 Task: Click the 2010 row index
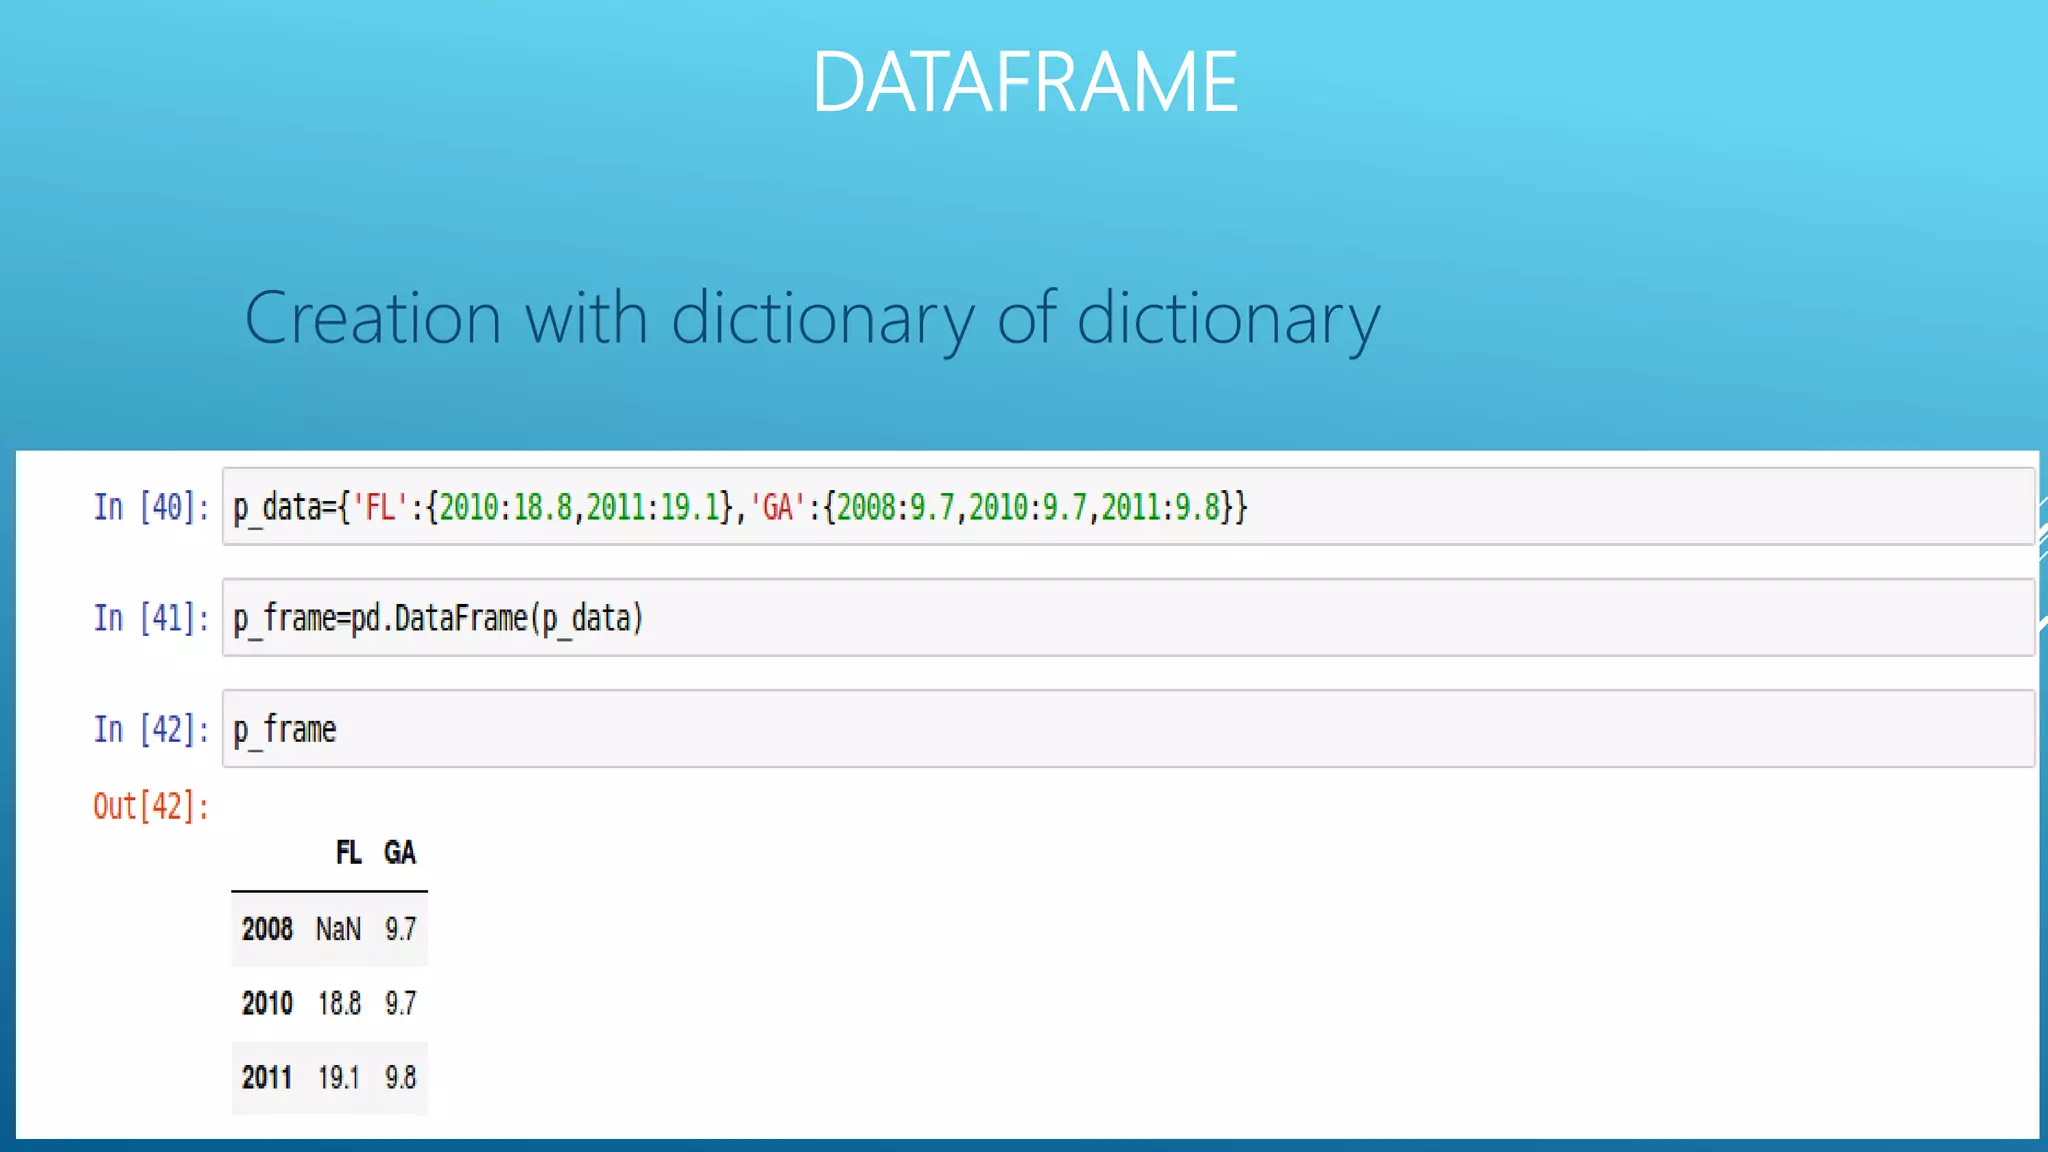267,1003
